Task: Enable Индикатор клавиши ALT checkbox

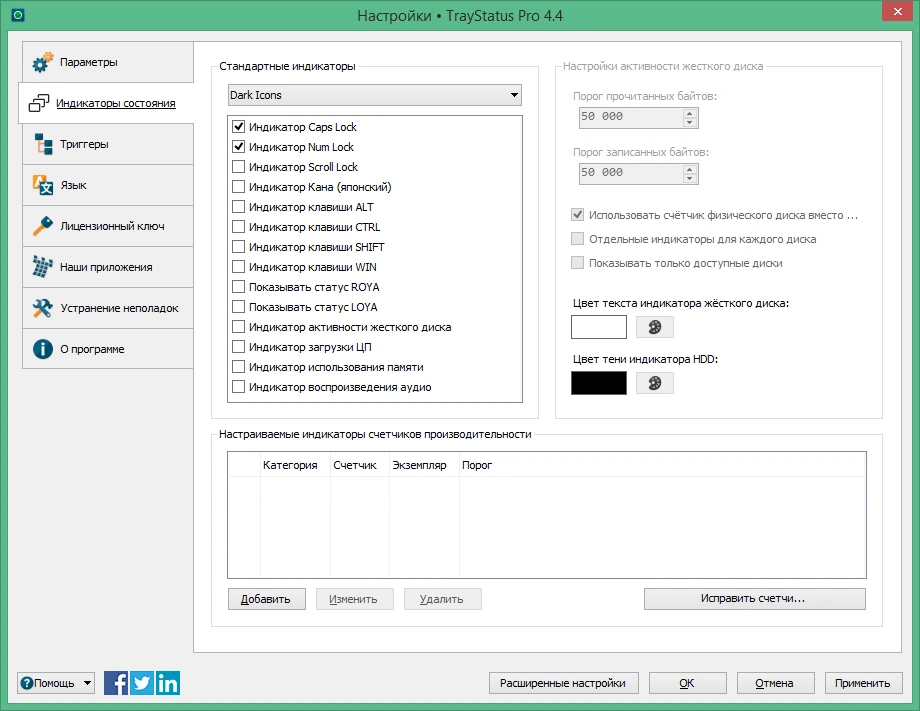Action: (238, 206)
